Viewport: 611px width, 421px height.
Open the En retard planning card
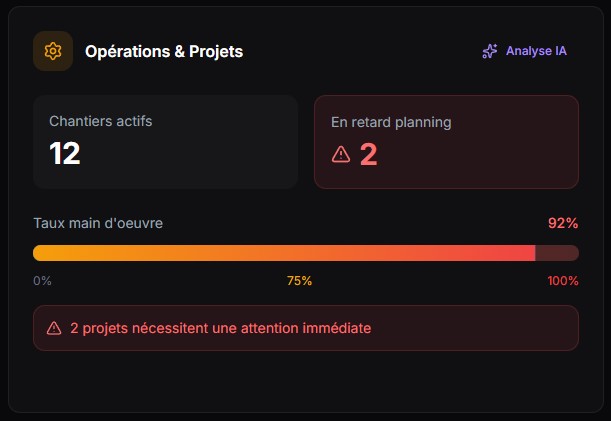(x=446, y=141)
